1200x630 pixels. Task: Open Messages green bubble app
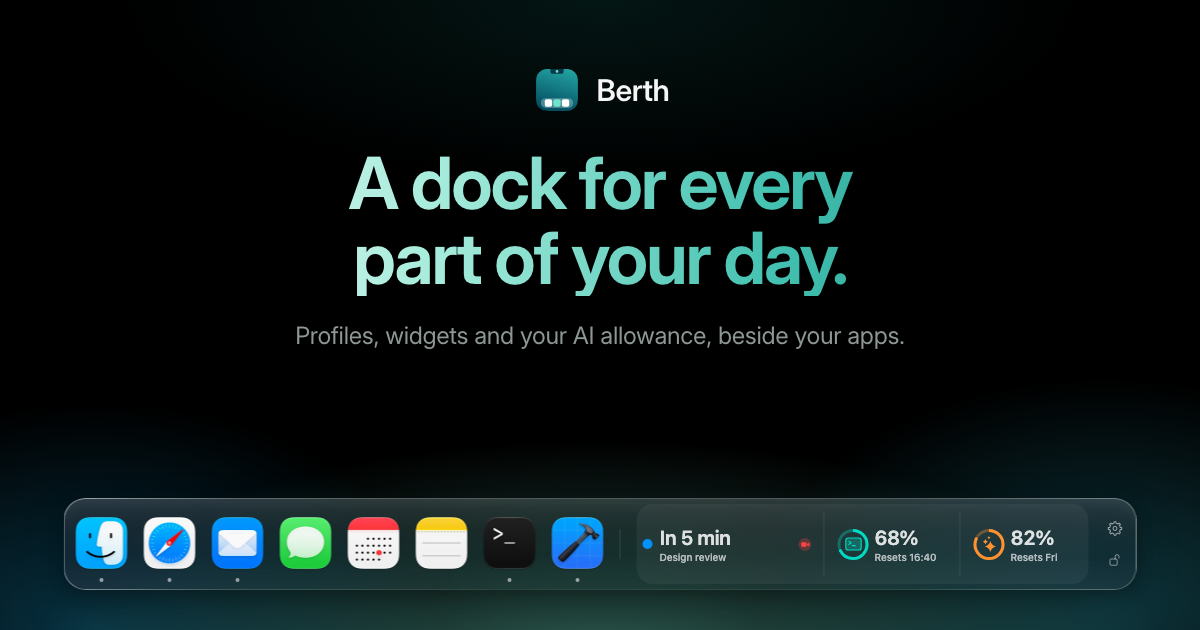[306, 543]
